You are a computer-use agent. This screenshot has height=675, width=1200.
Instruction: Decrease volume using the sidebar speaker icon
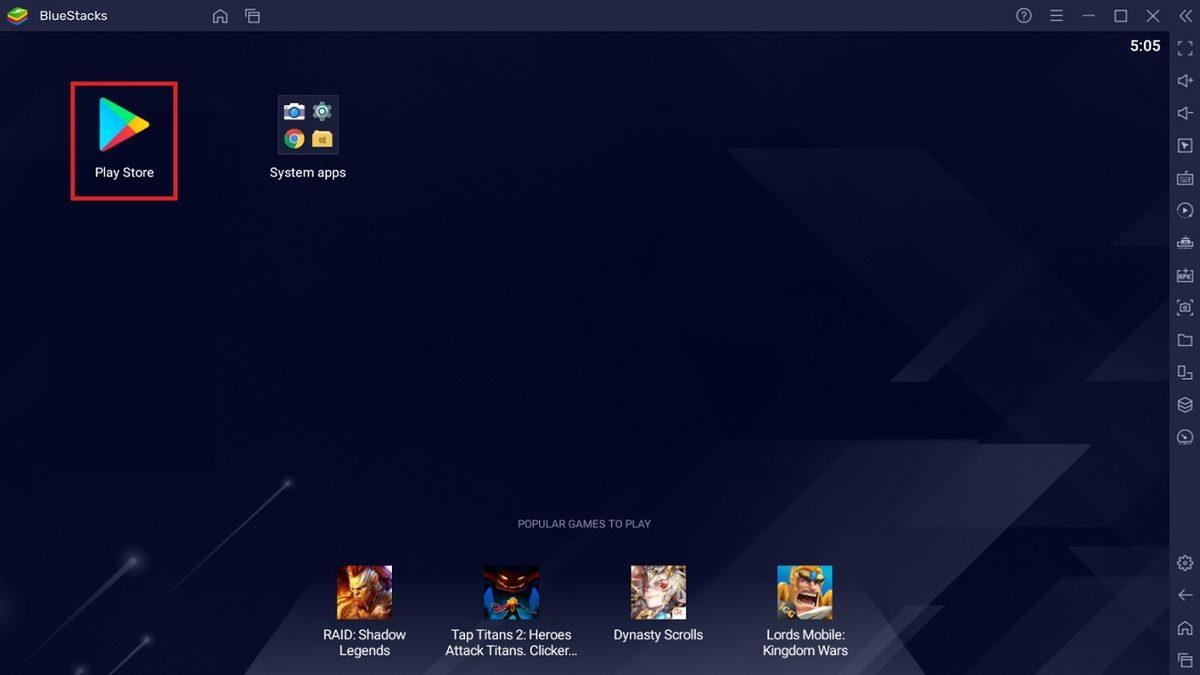1185,113
